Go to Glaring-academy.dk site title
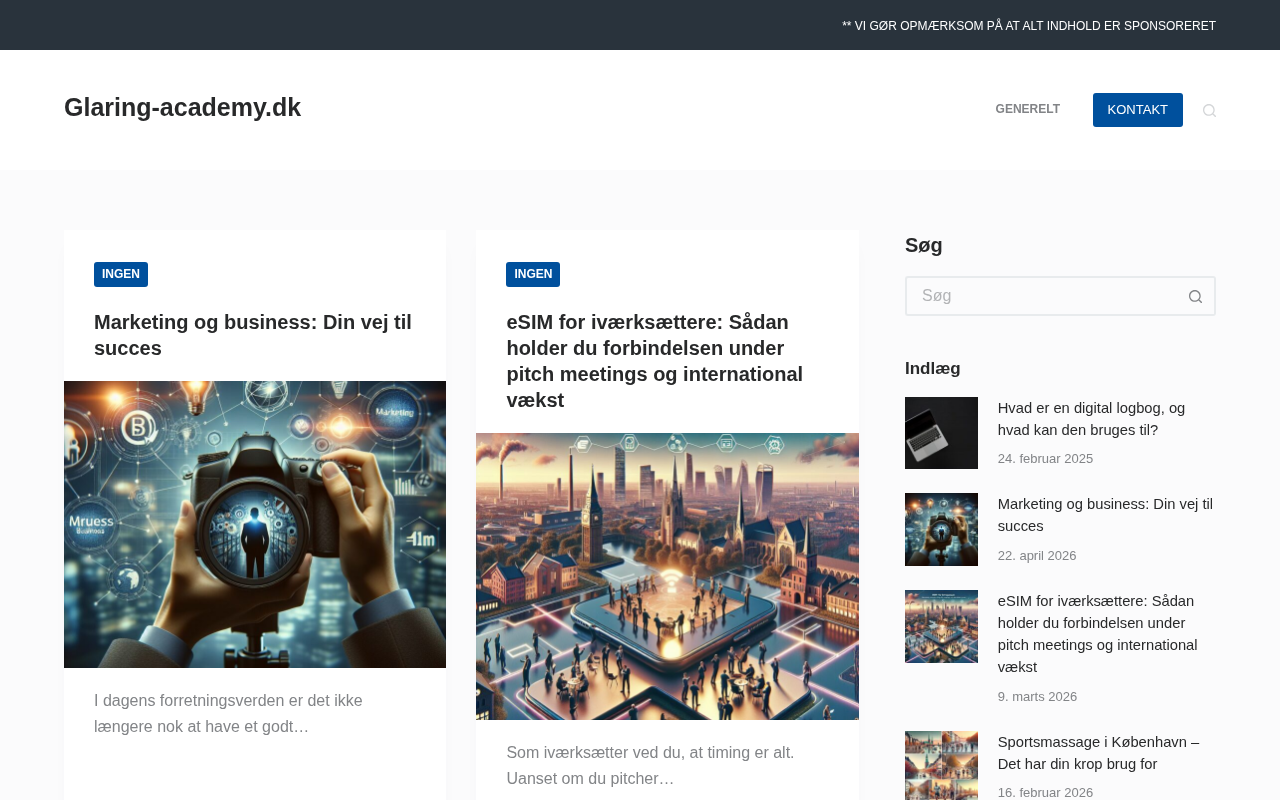Viewport: 1280px width, 800px height. coord(182,107)
